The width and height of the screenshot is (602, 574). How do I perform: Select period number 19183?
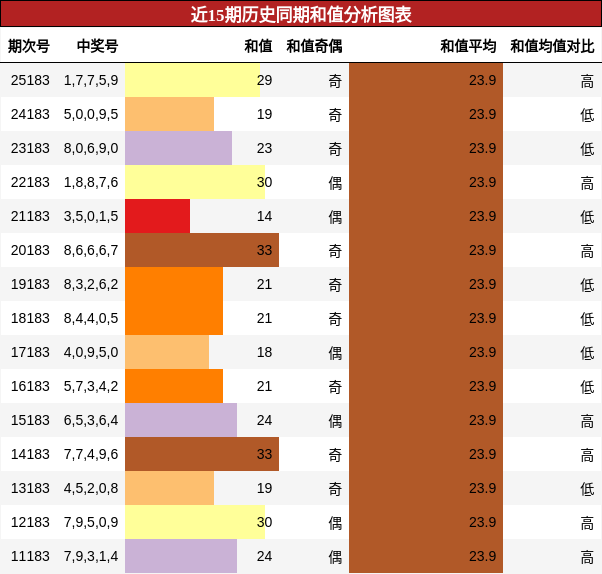point(30,284)
